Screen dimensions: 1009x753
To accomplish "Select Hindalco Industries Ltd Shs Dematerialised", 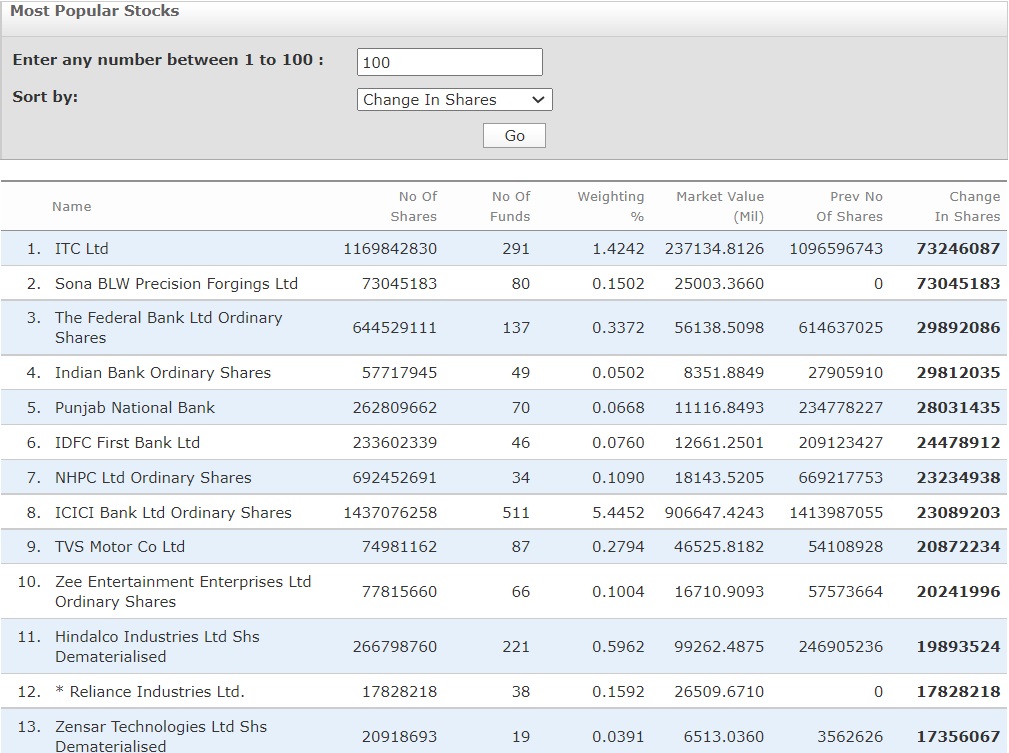I will (x=157, y=646).
